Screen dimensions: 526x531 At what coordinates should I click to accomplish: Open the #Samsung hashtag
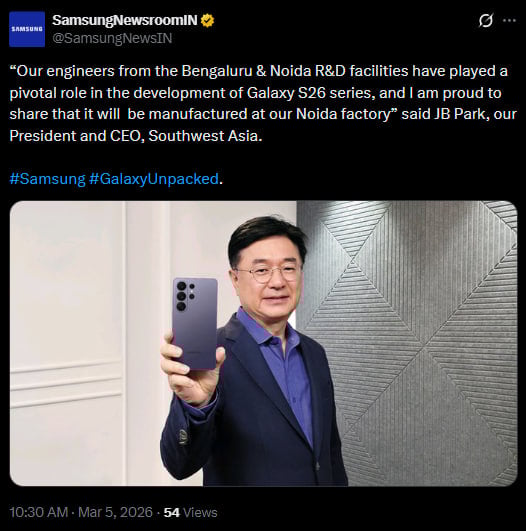(x=47, y=178)
